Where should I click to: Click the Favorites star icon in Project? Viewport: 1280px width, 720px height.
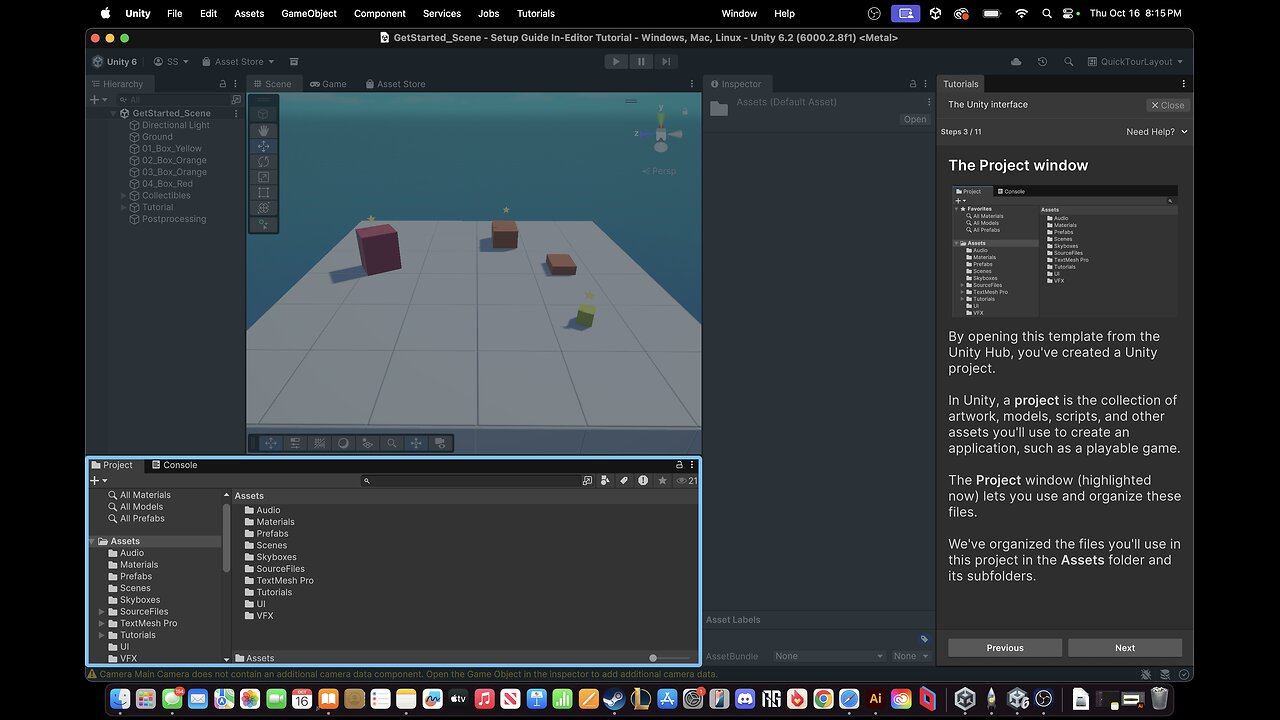tap(662, 481)
